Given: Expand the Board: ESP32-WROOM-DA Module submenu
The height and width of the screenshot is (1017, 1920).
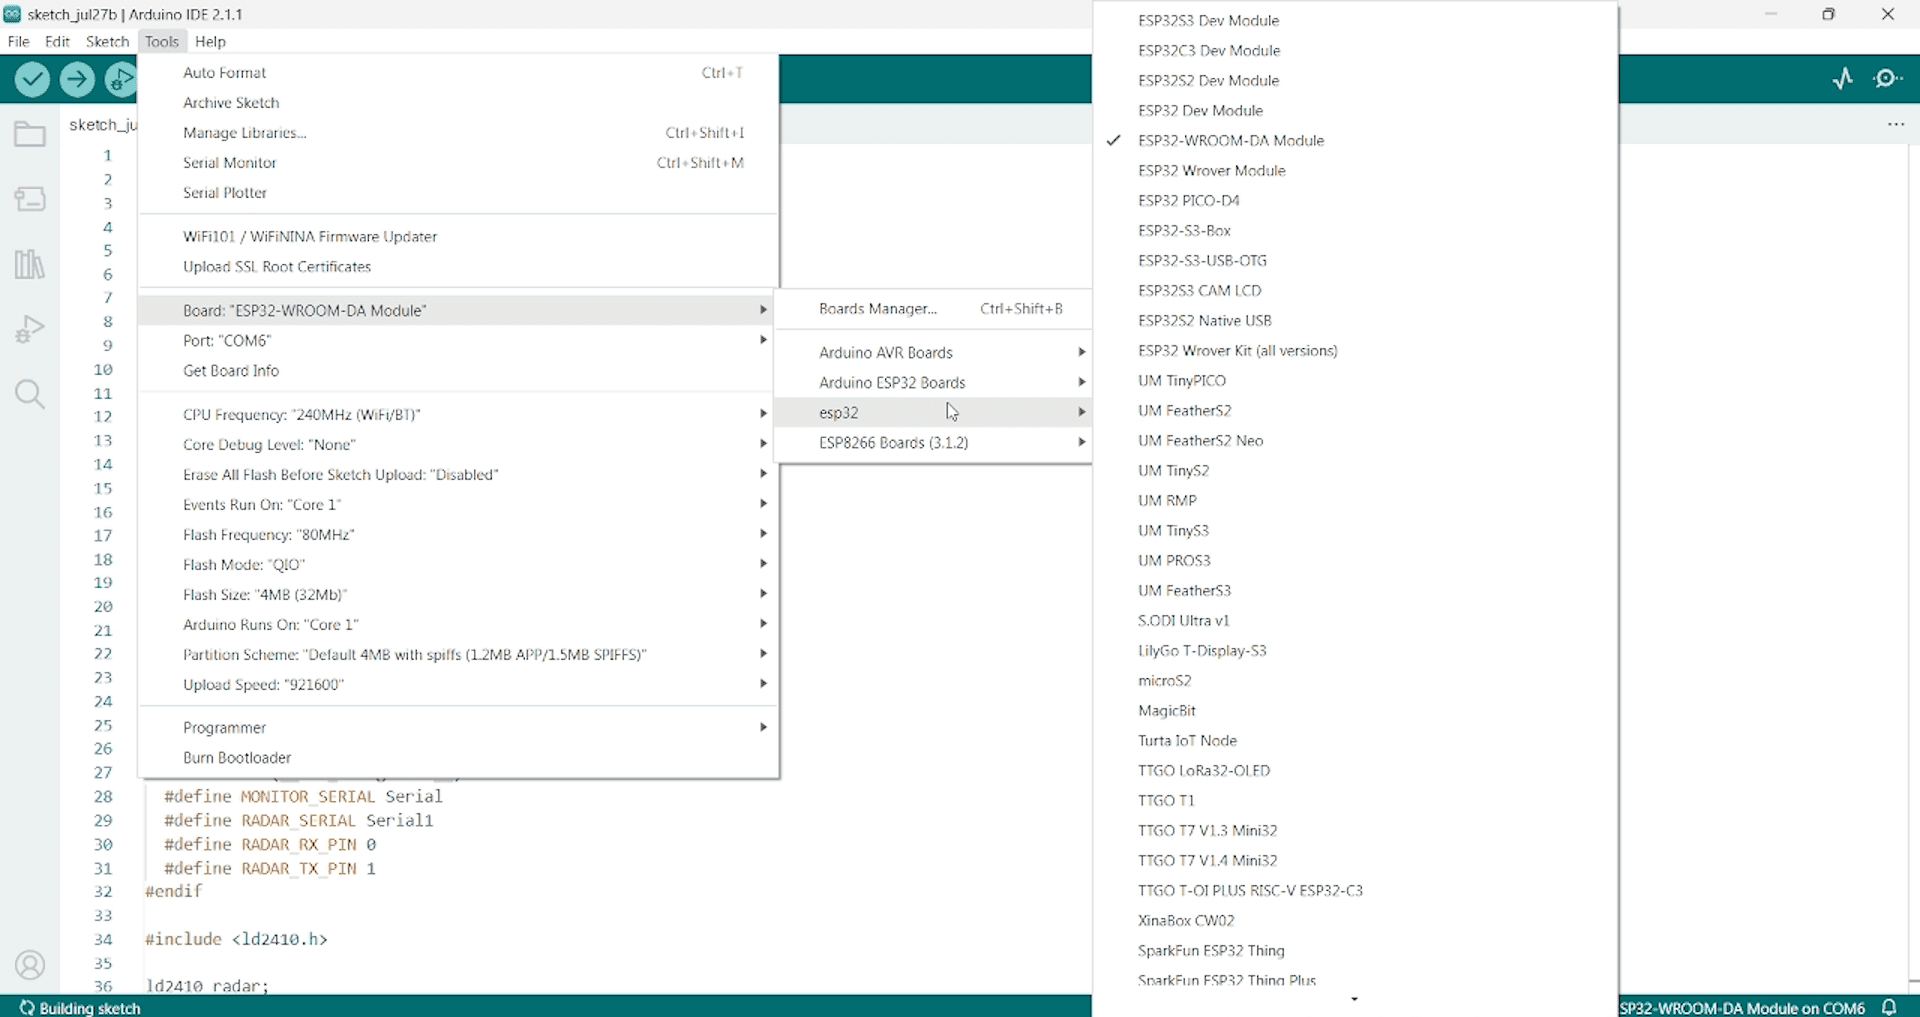Looking at the screenshot, I should (458, 310).
